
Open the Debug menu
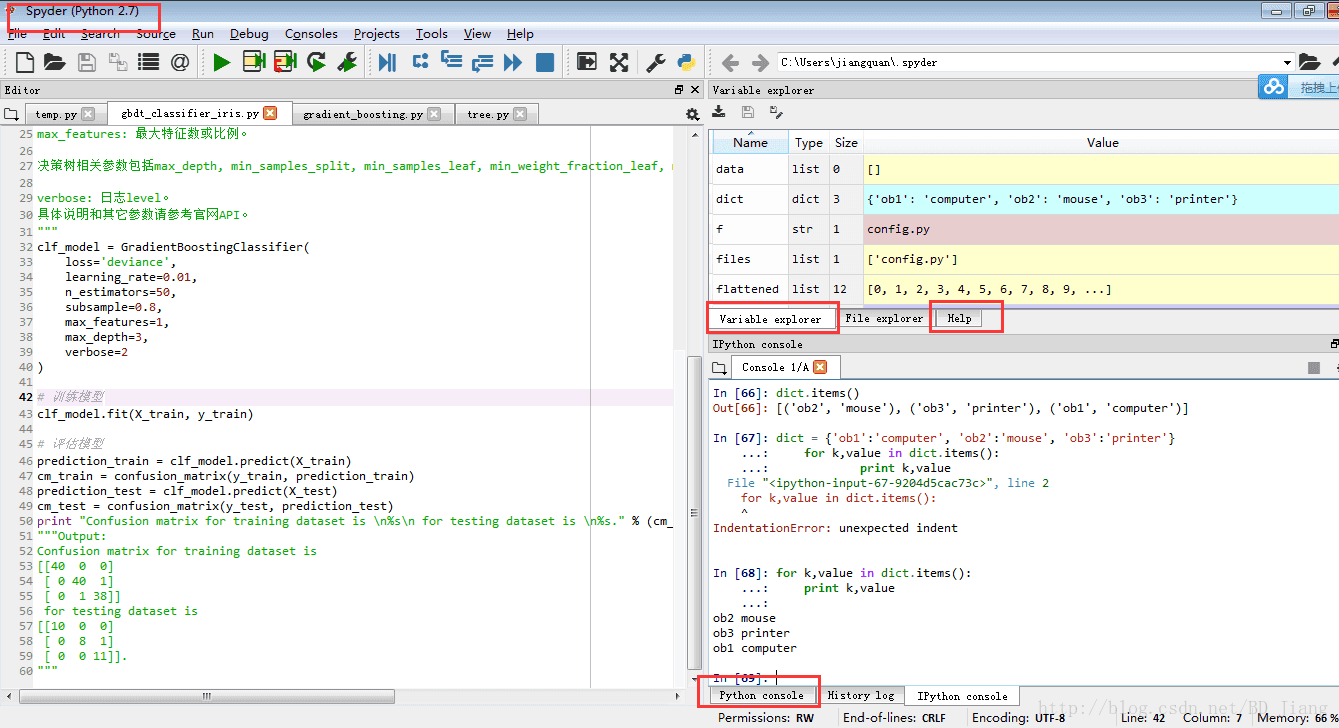249,33
